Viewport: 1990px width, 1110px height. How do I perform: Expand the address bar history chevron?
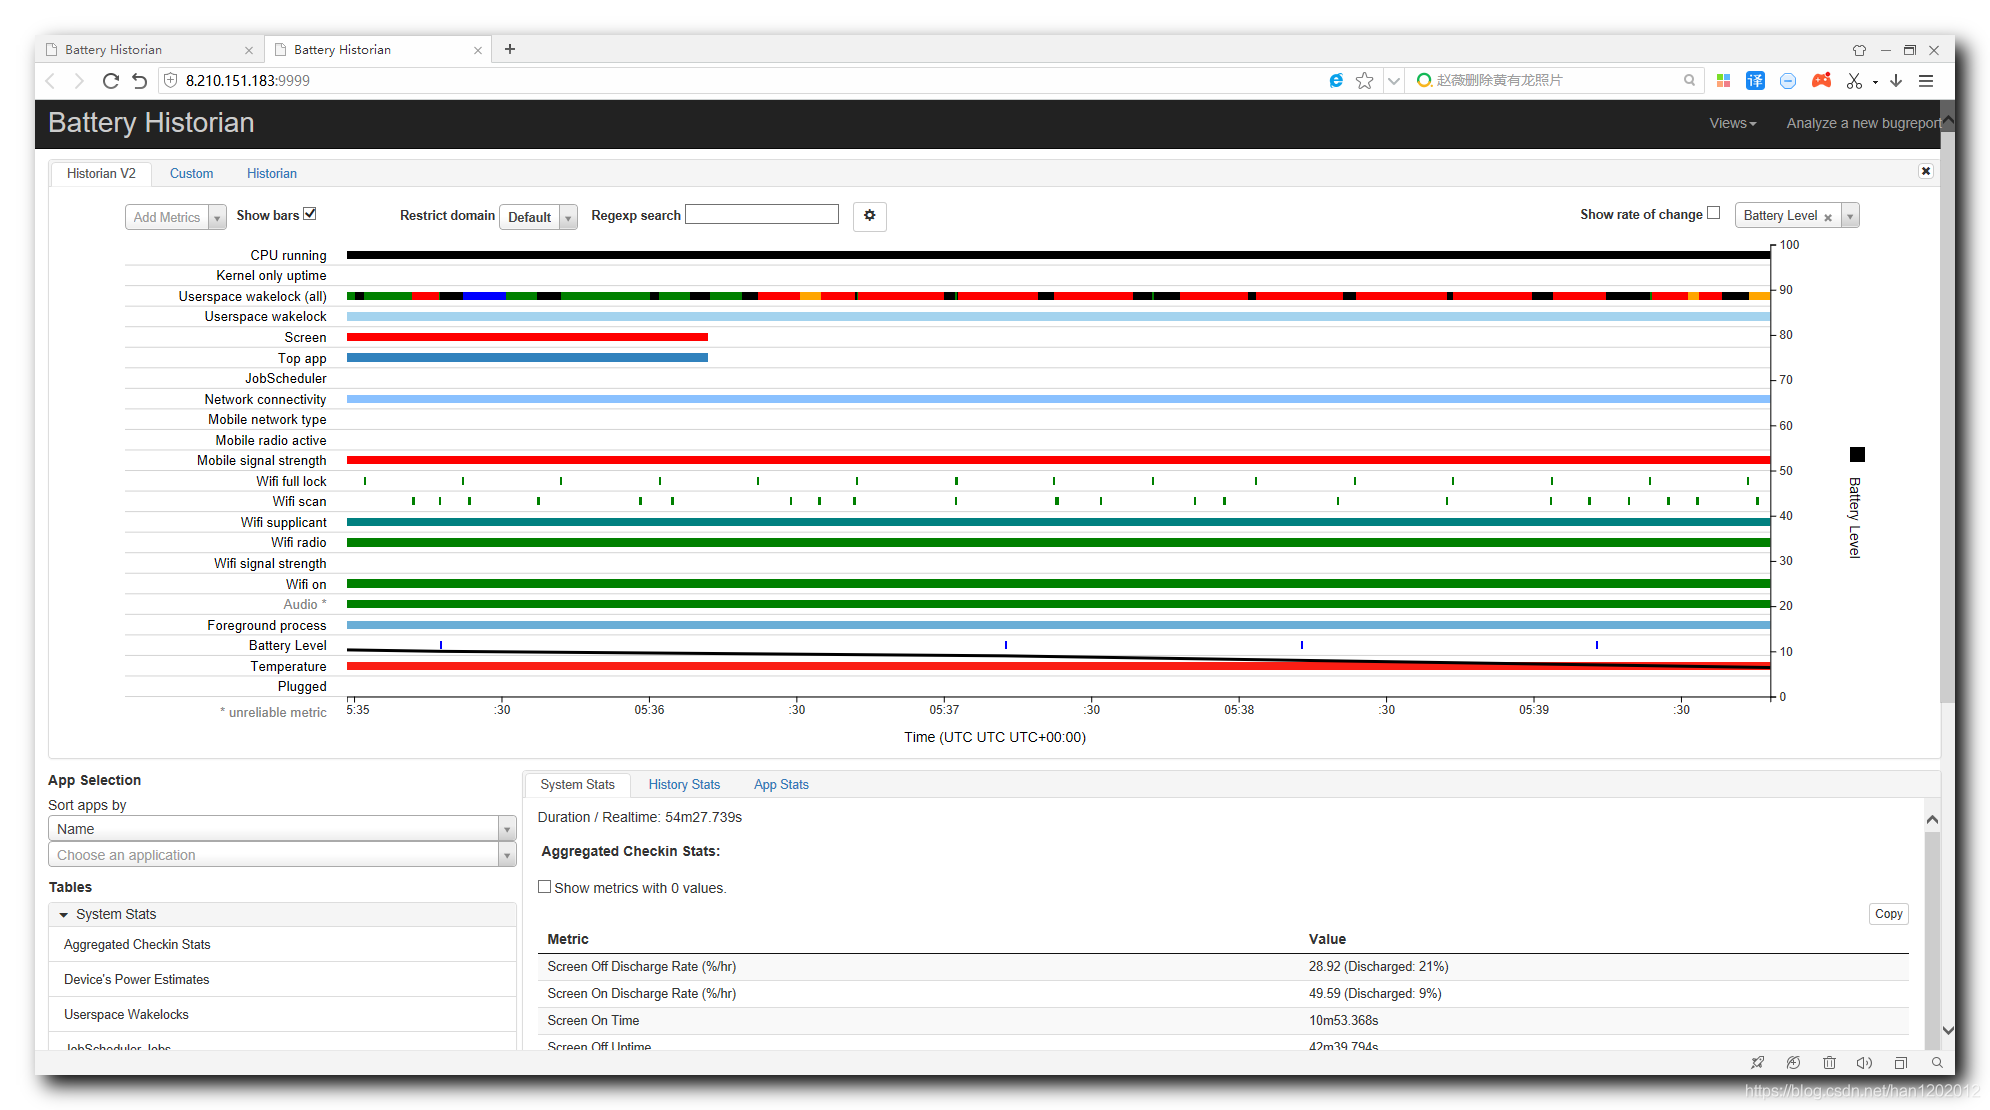click(1393, 81)
